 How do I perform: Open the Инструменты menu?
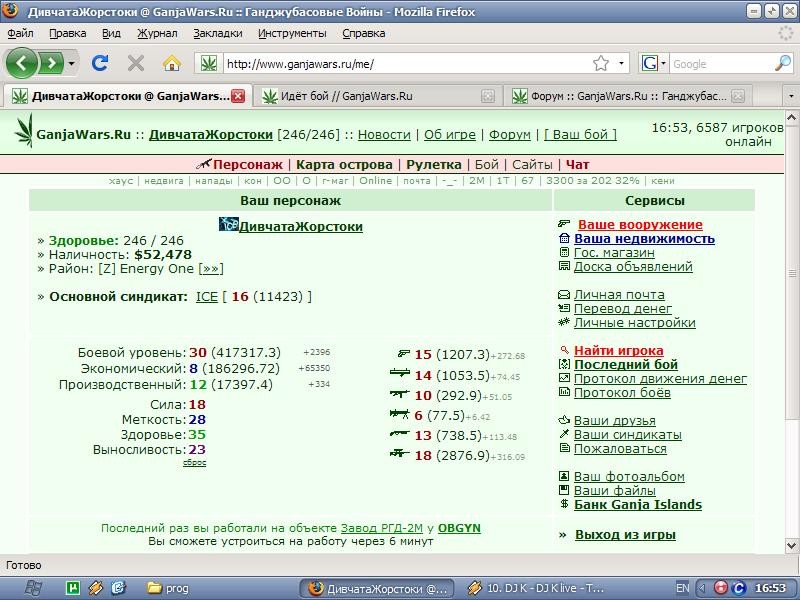point(292,33)
